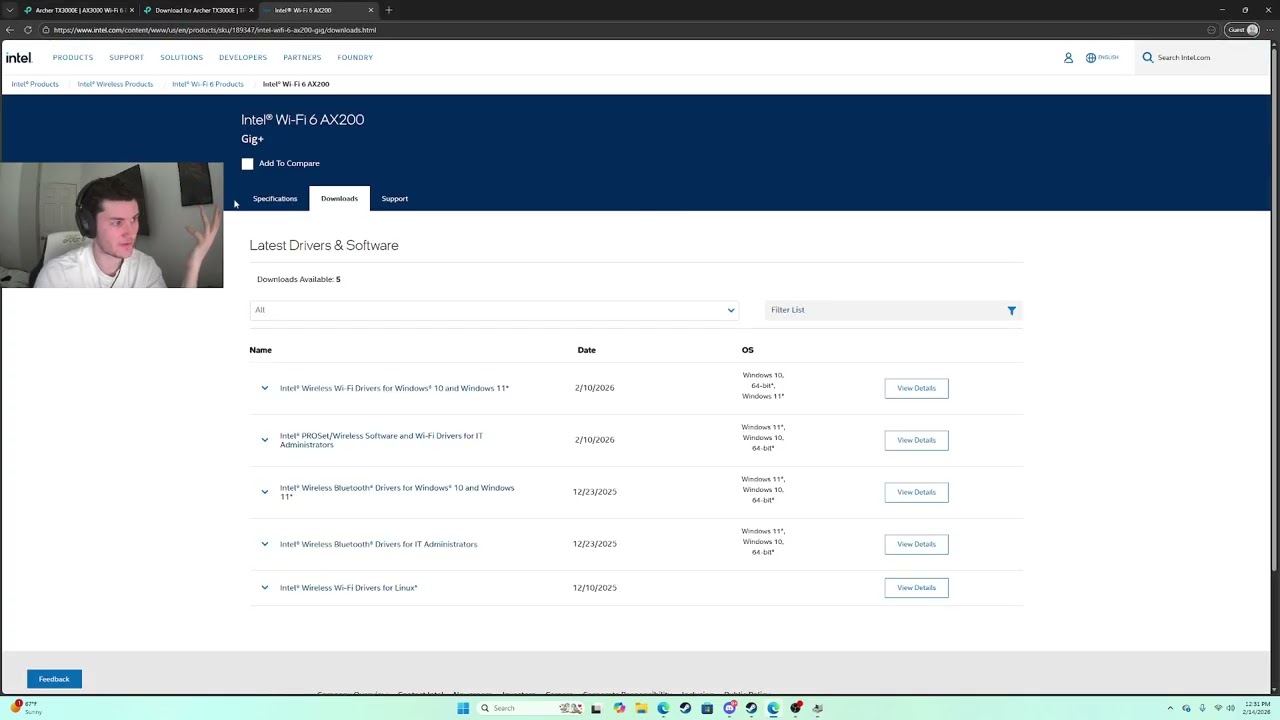This screenshot has width=1280, height=720.
Task: Switch to the Support tab below product title
Action: point(395,199)
